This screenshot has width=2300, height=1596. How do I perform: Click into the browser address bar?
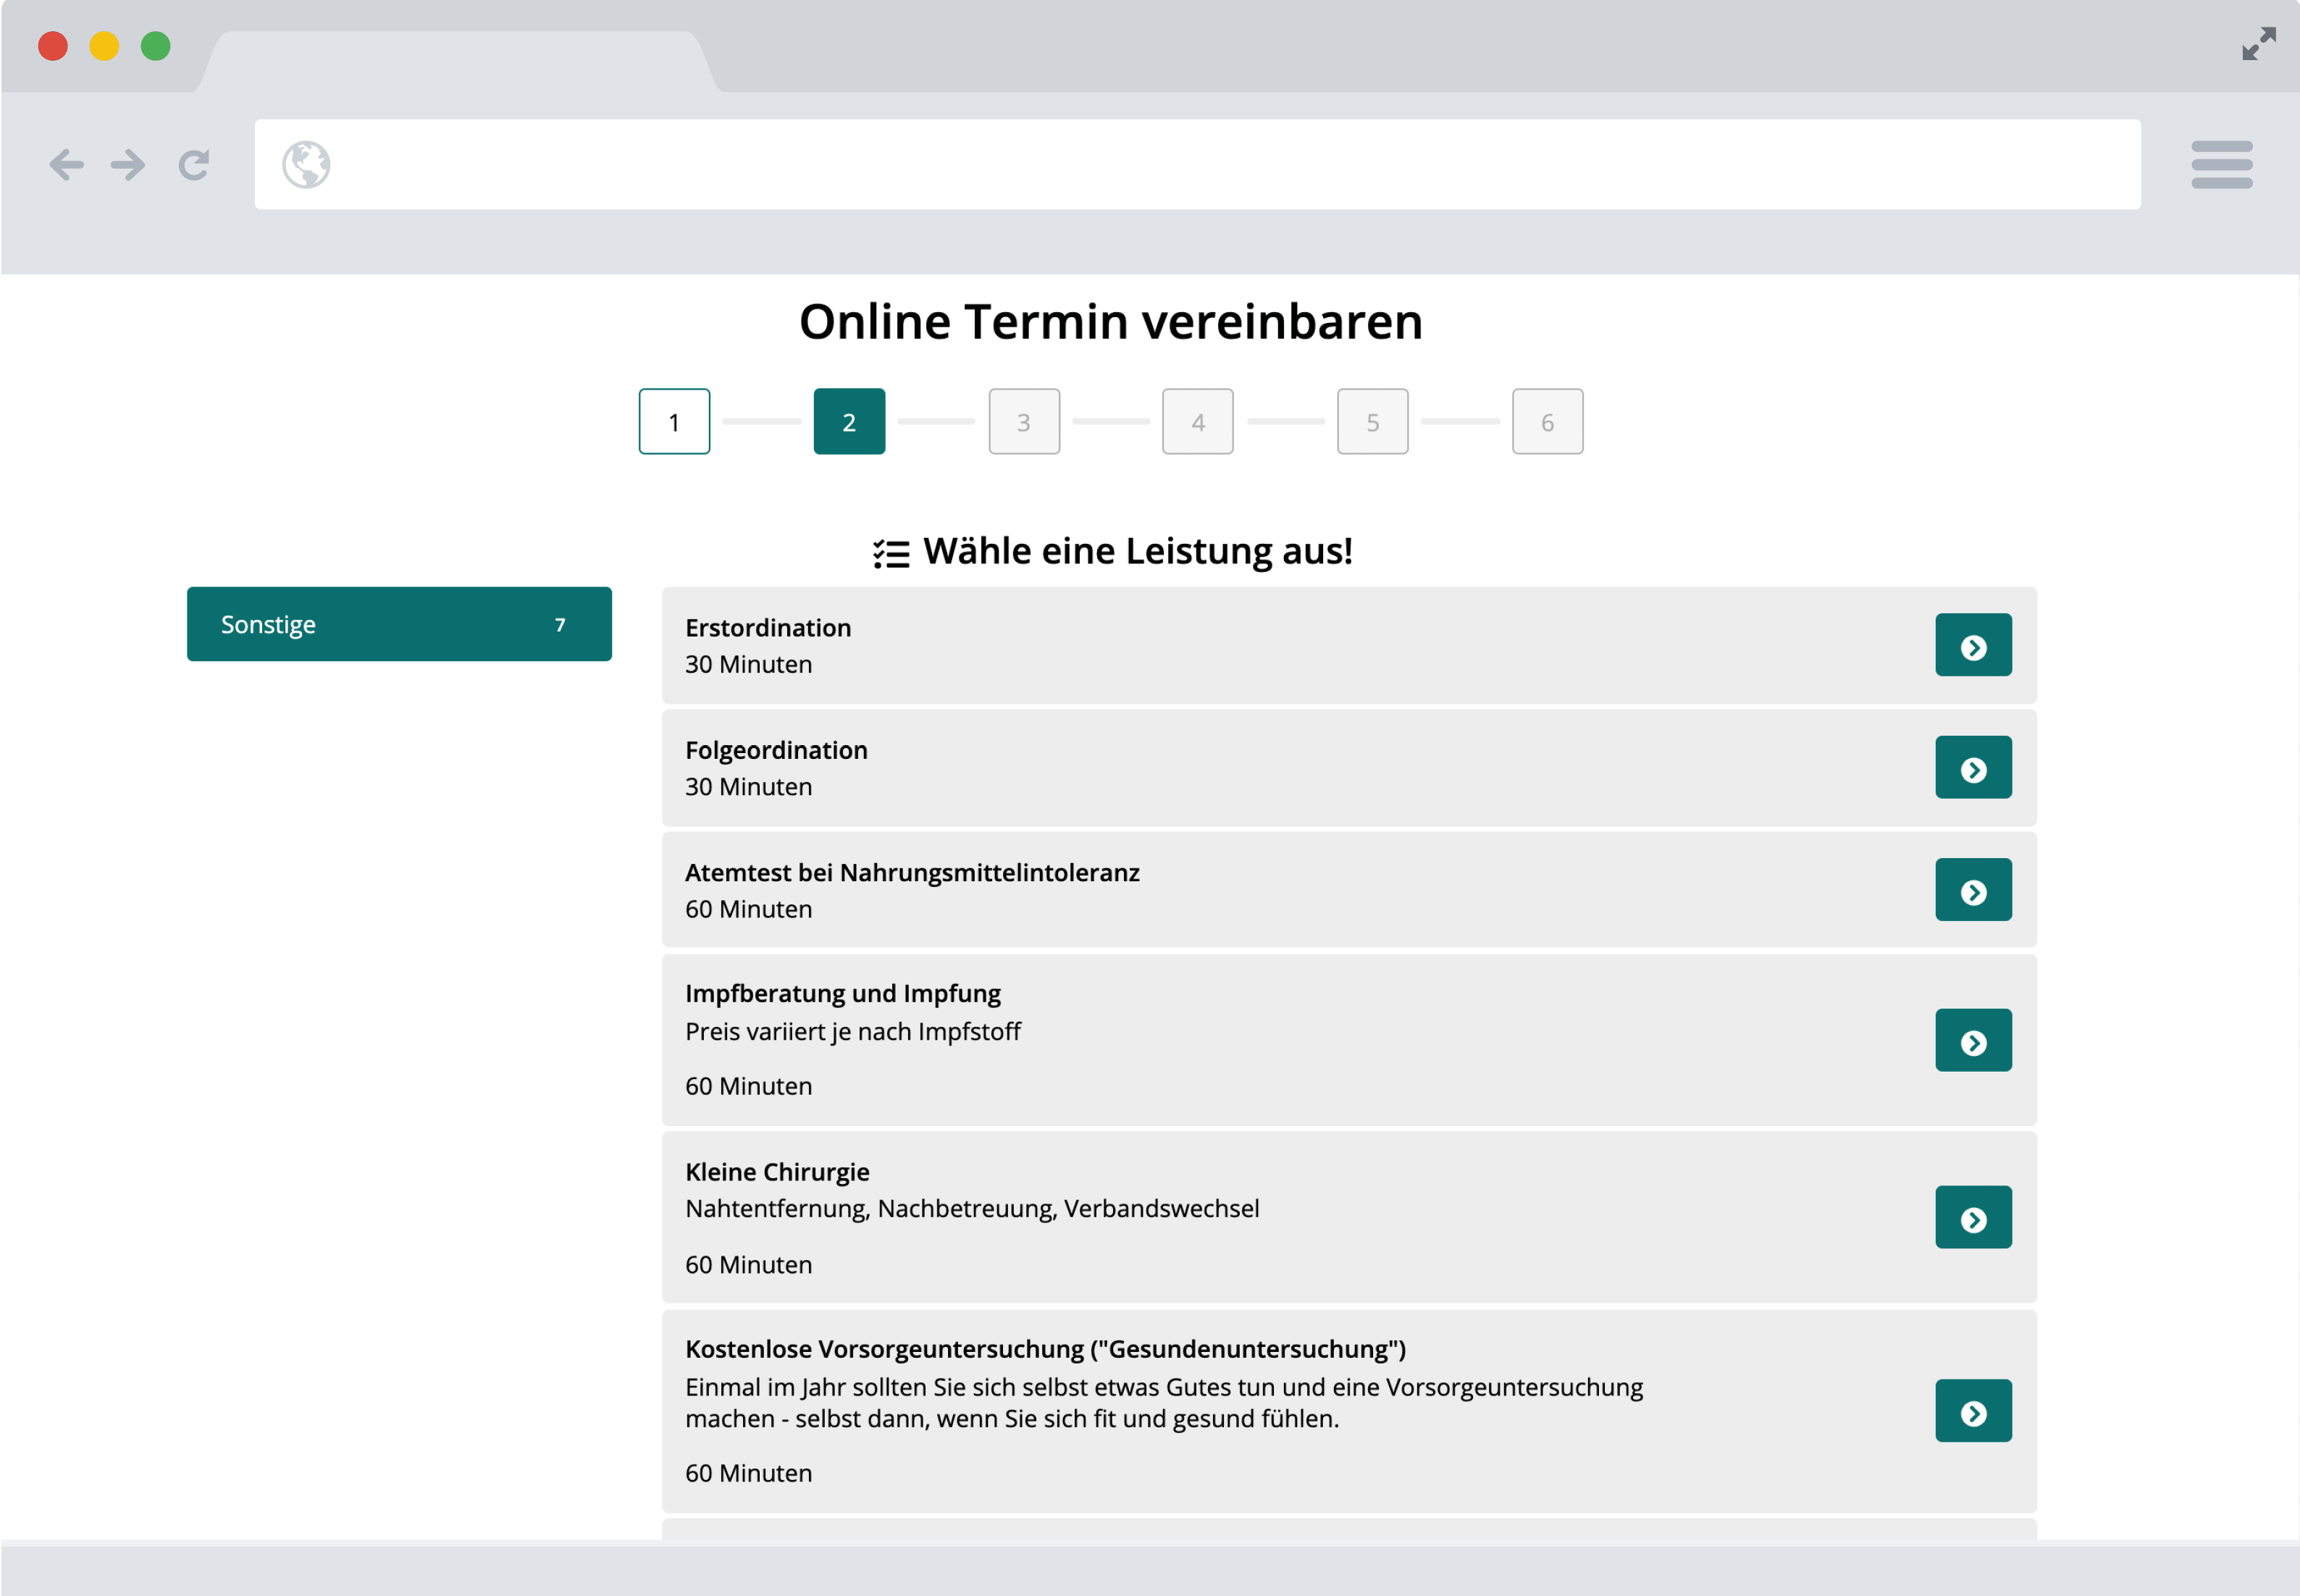pyautogui.click(x=1197, y=164)
